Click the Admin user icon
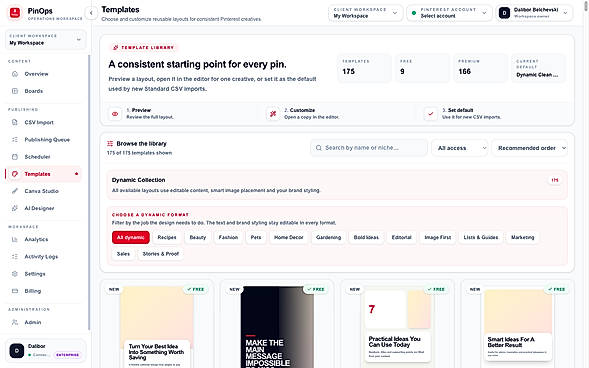 15,322
